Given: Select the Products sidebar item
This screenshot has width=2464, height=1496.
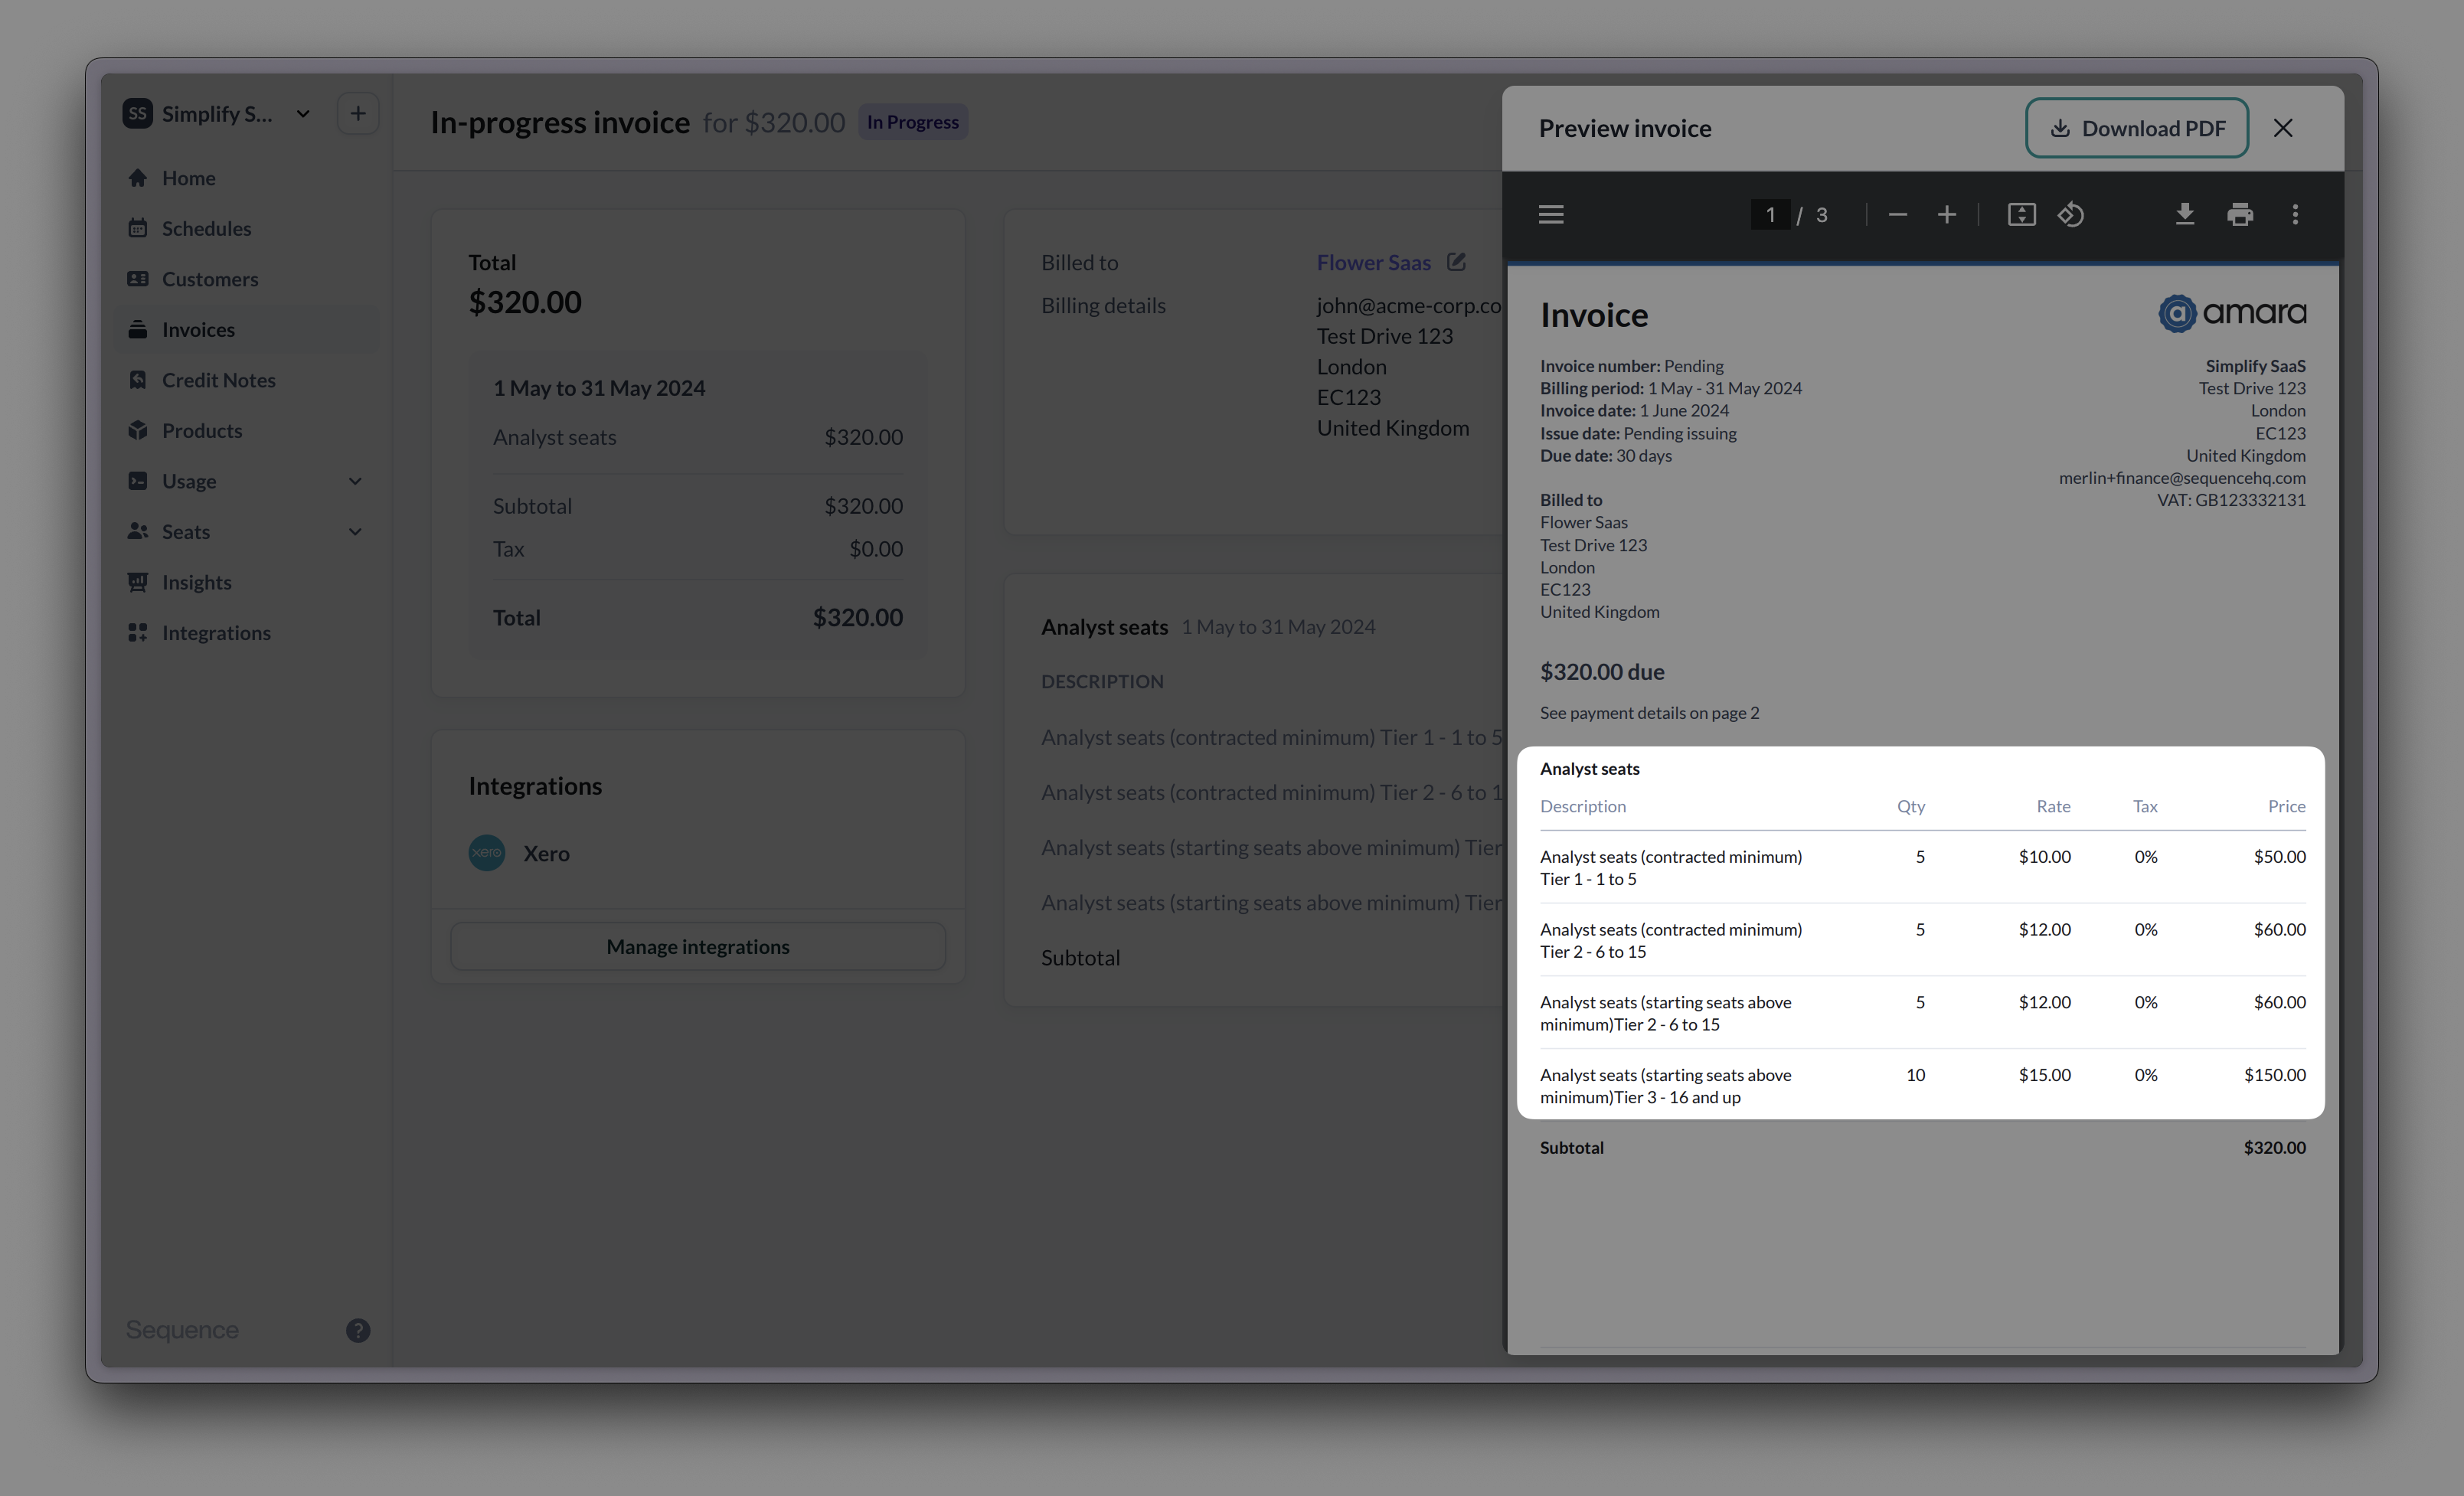Looking at the screenshot, I should click(202, 430).
